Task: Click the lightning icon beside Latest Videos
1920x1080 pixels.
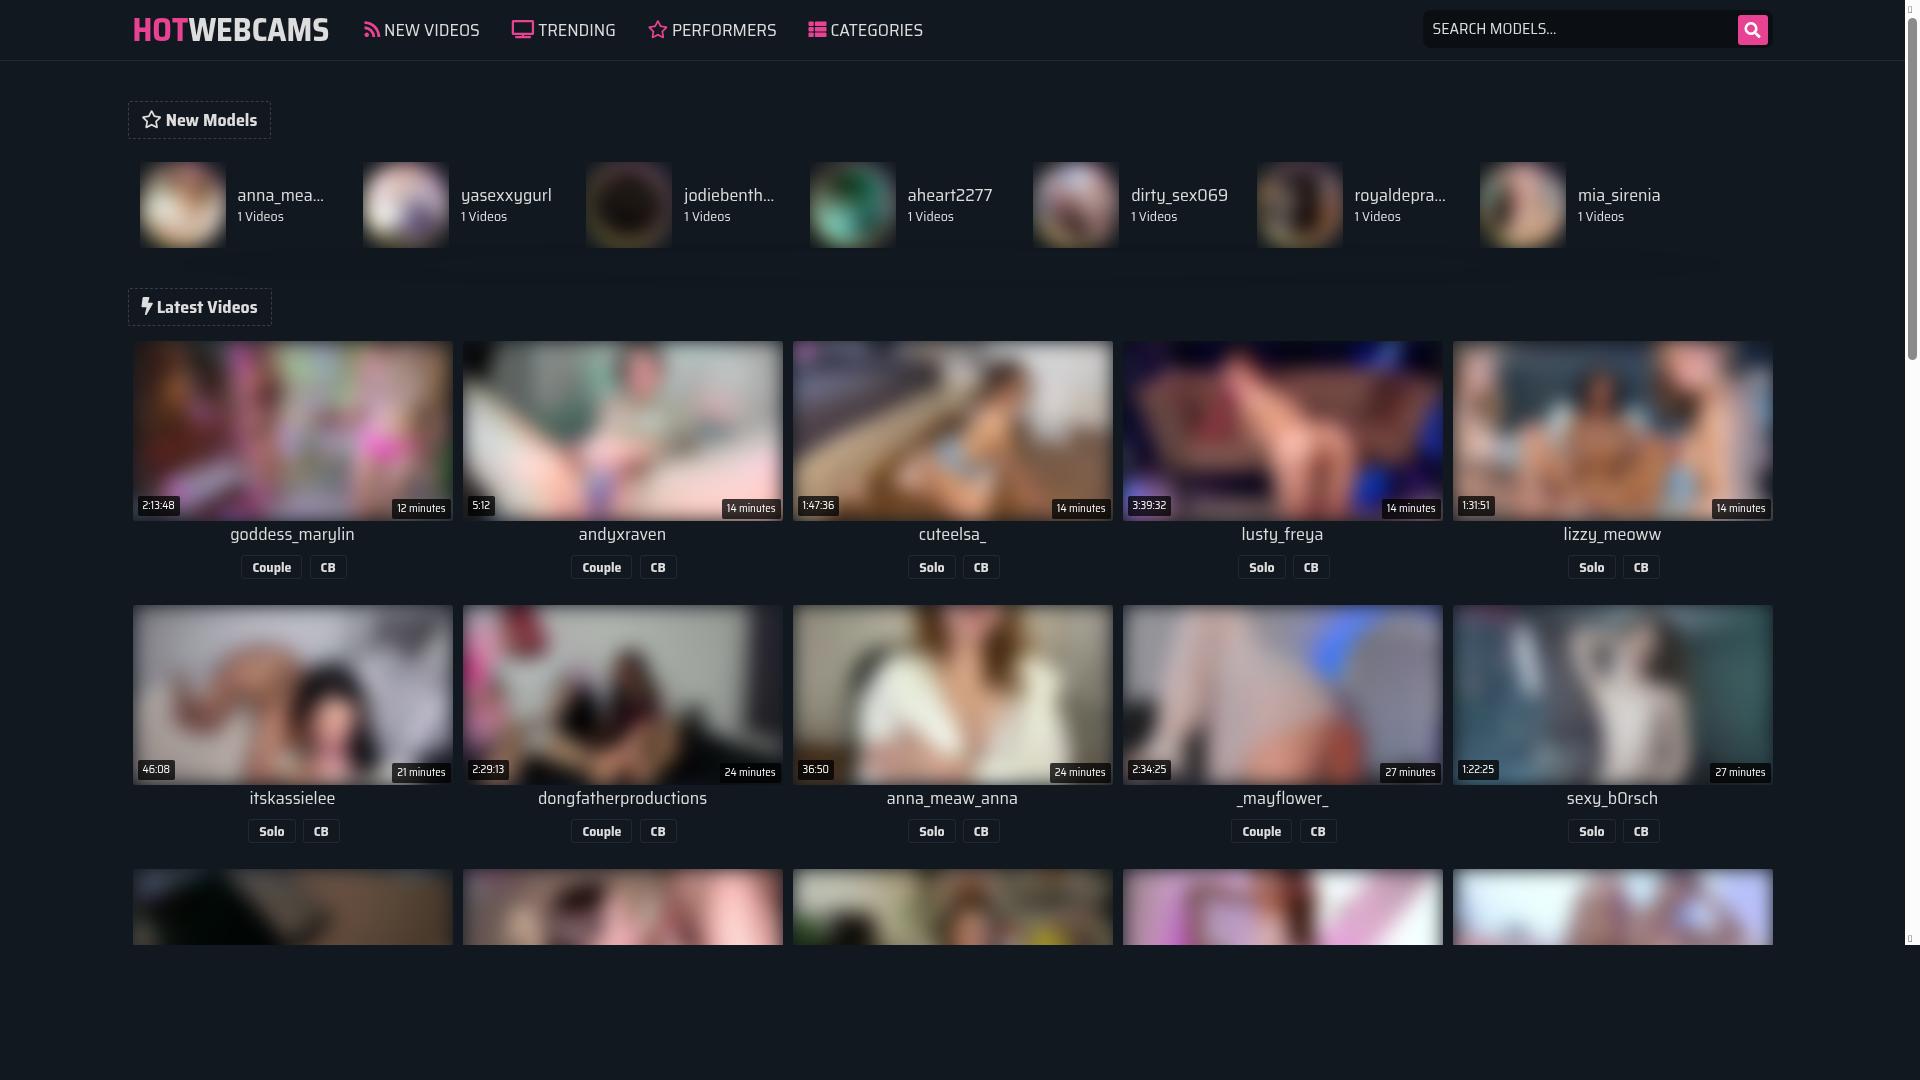Action: pos(147,307)
